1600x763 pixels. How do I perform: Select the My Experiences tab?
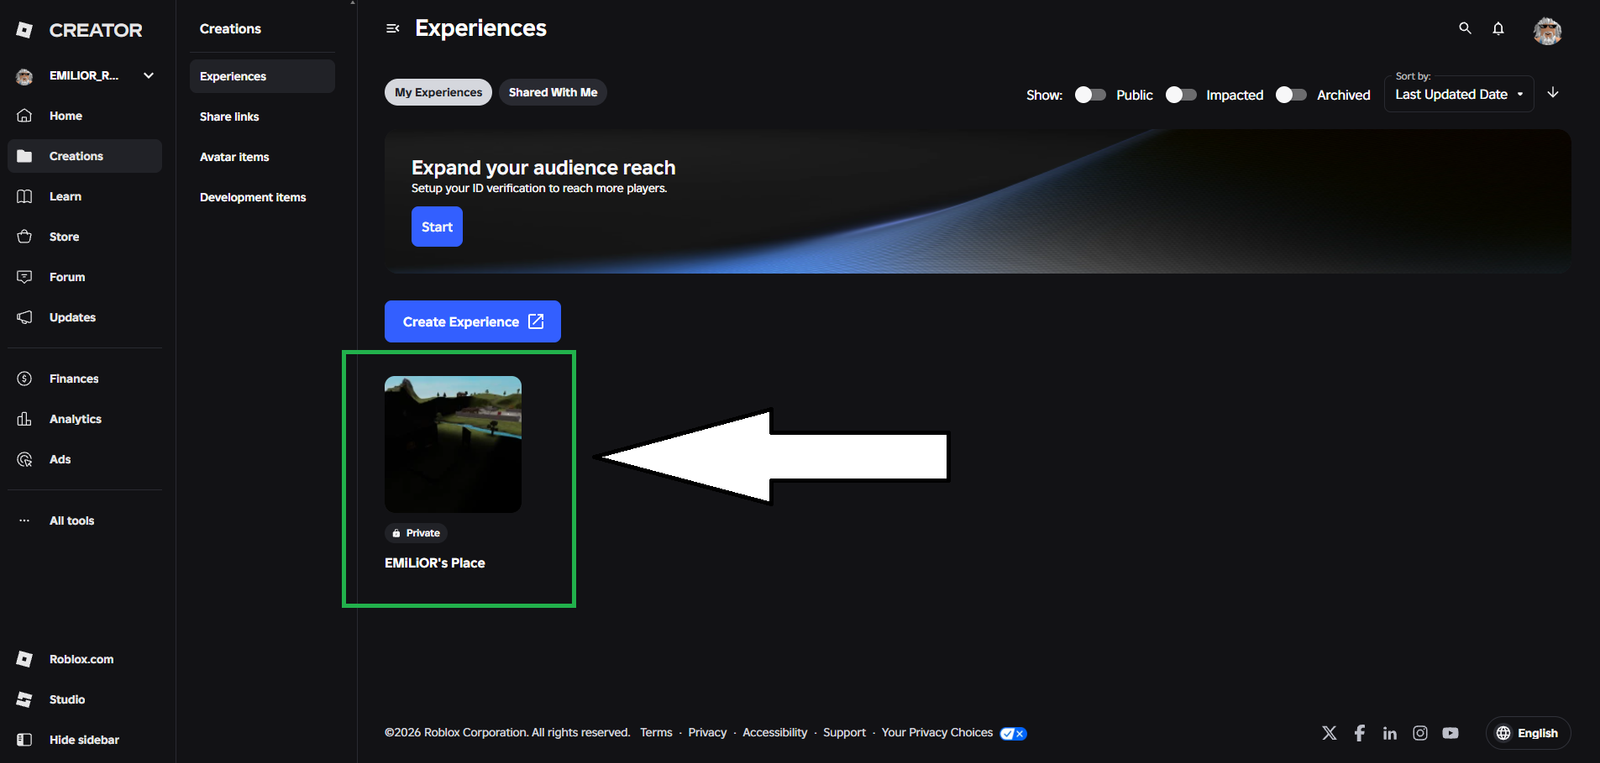(x=438, y=92)
